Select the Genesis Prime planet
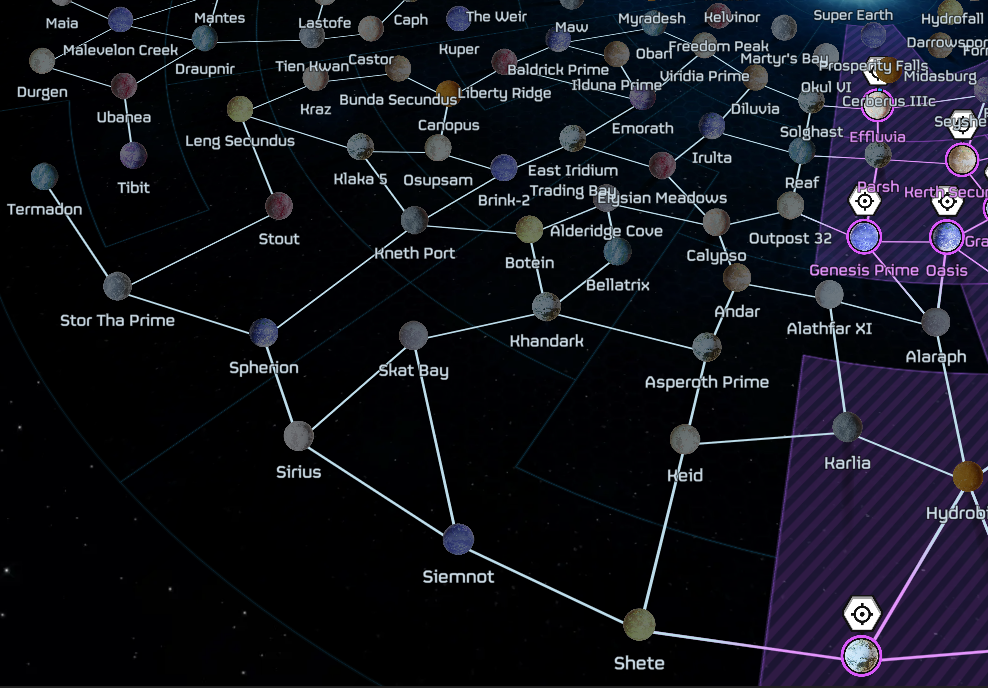 tap(864, 238)
